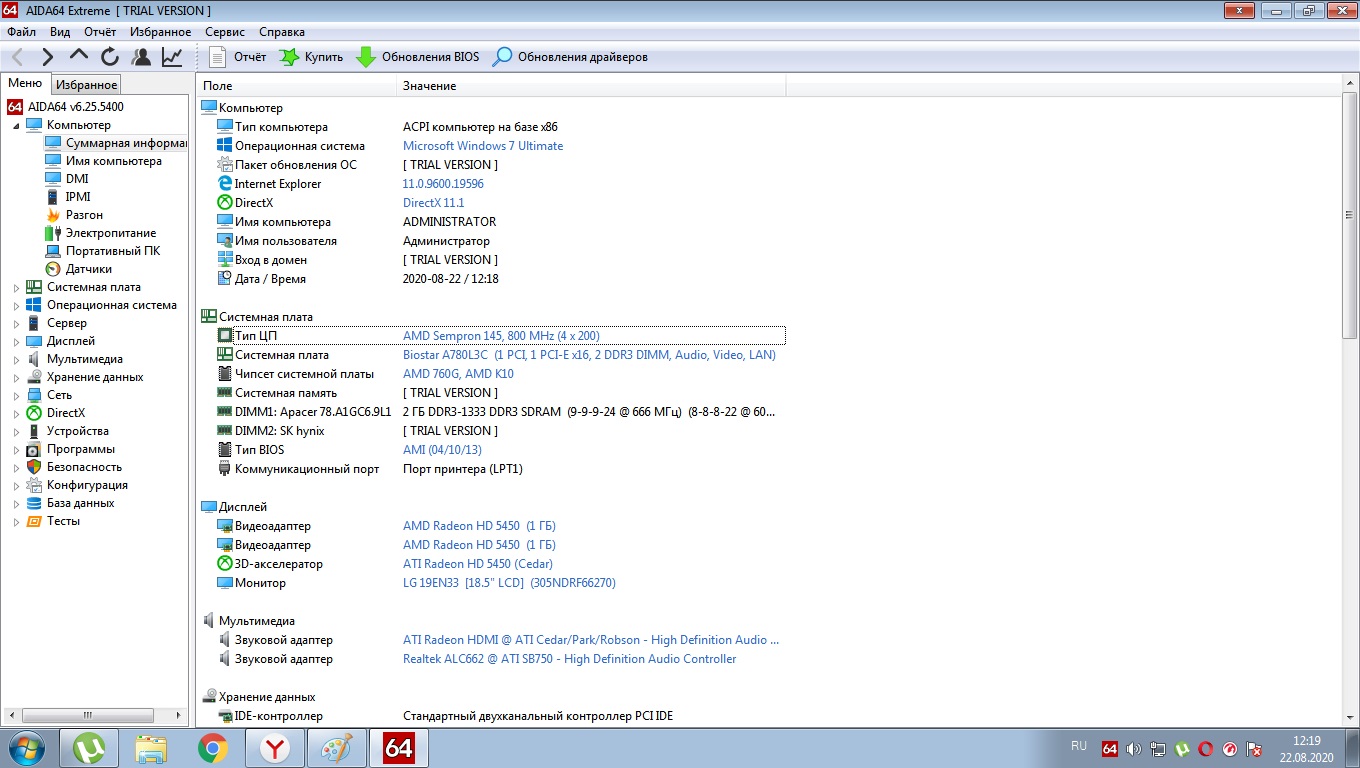Open uTorrent from the taskbar
The image size is (1360, 768).
coord(90,748)
